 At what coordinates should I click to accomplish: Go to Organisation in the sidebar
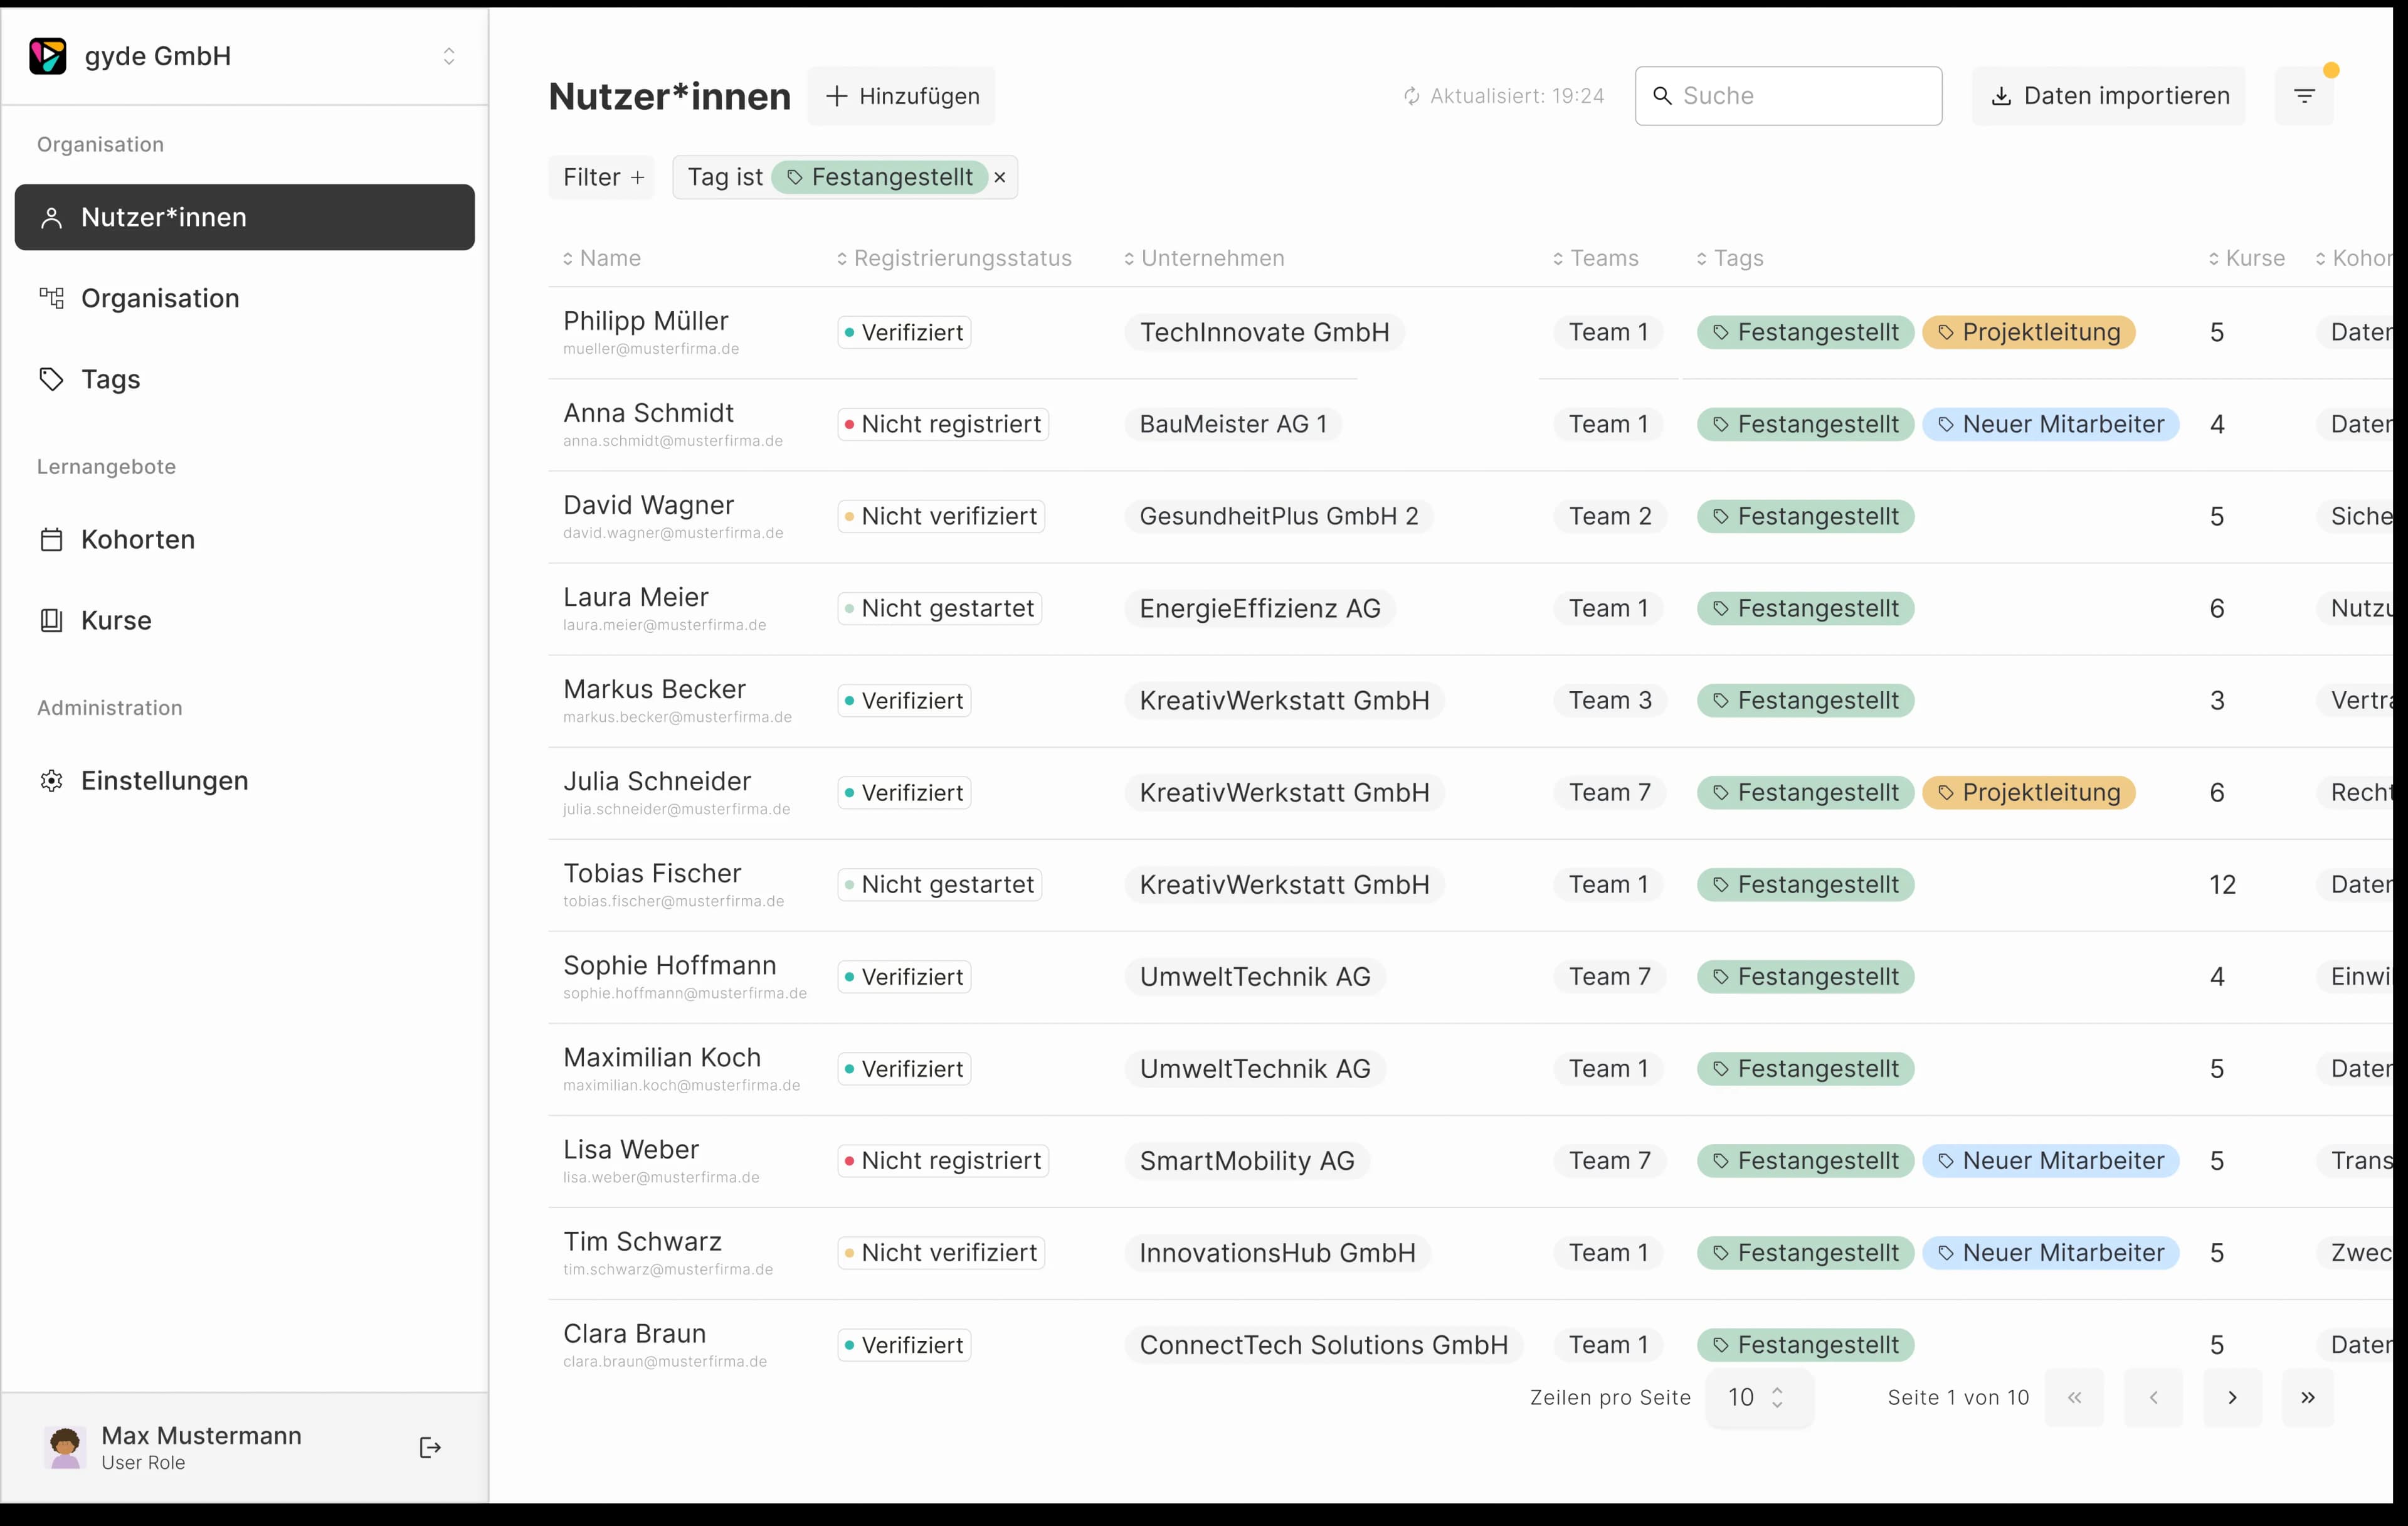click(244, 298)
